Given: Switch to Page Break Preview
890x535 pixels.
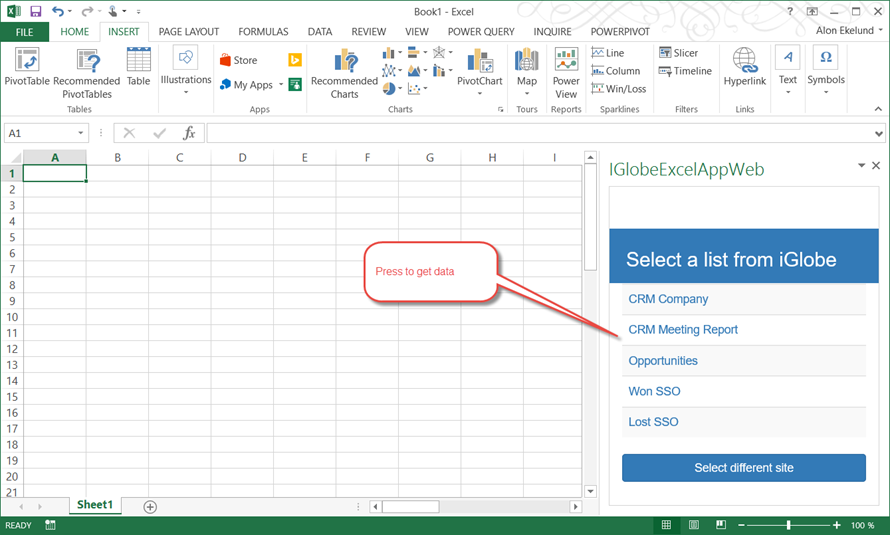Looking at the screenshot, I should click(x=721, y=525).
